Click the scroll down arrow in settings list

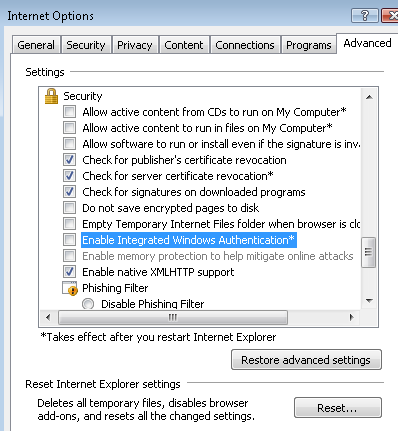coord(369,301)
